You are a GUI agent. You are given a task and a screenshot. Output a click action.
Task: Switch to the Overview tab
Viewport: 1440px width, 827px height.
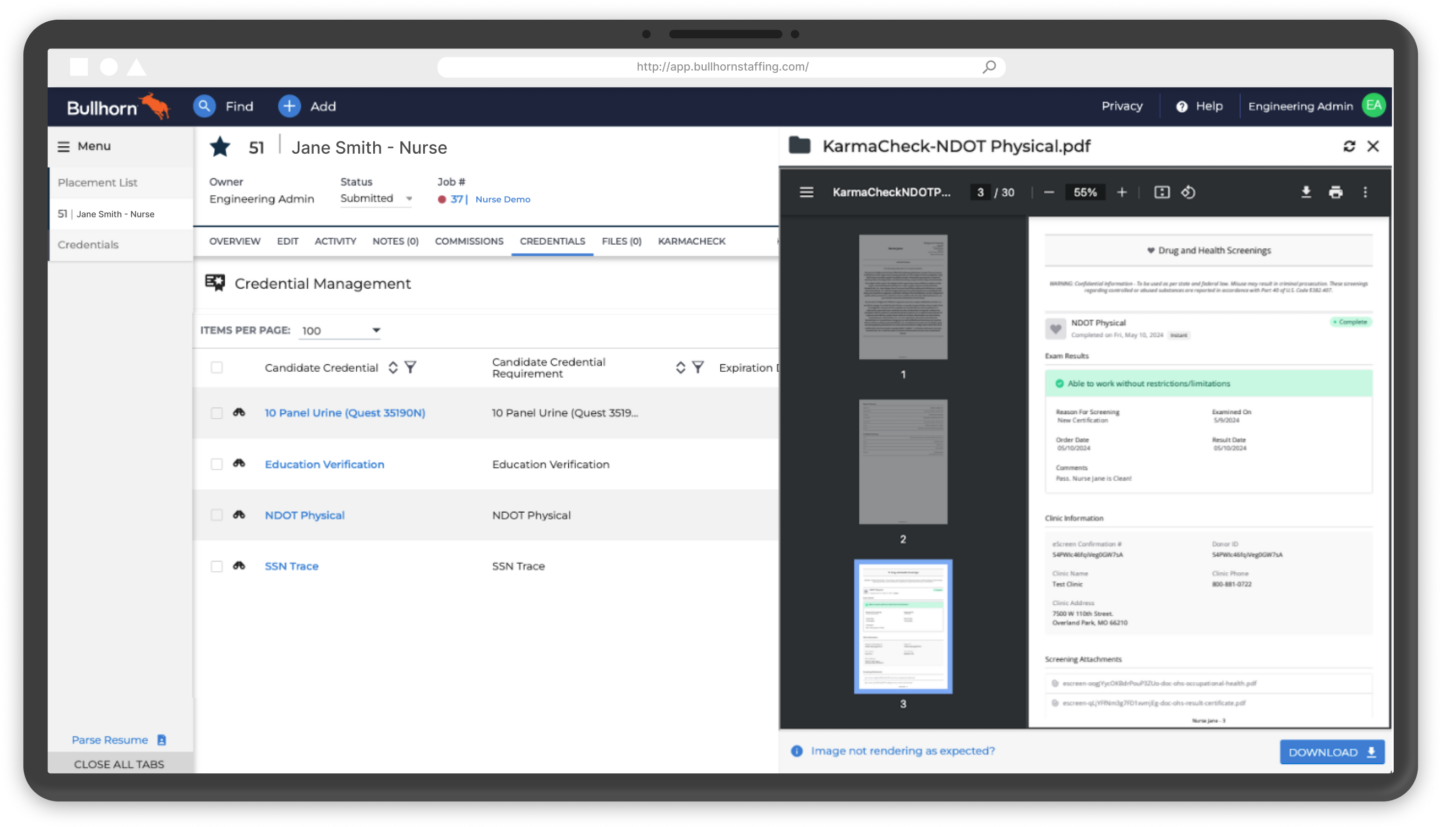[235, 241]
